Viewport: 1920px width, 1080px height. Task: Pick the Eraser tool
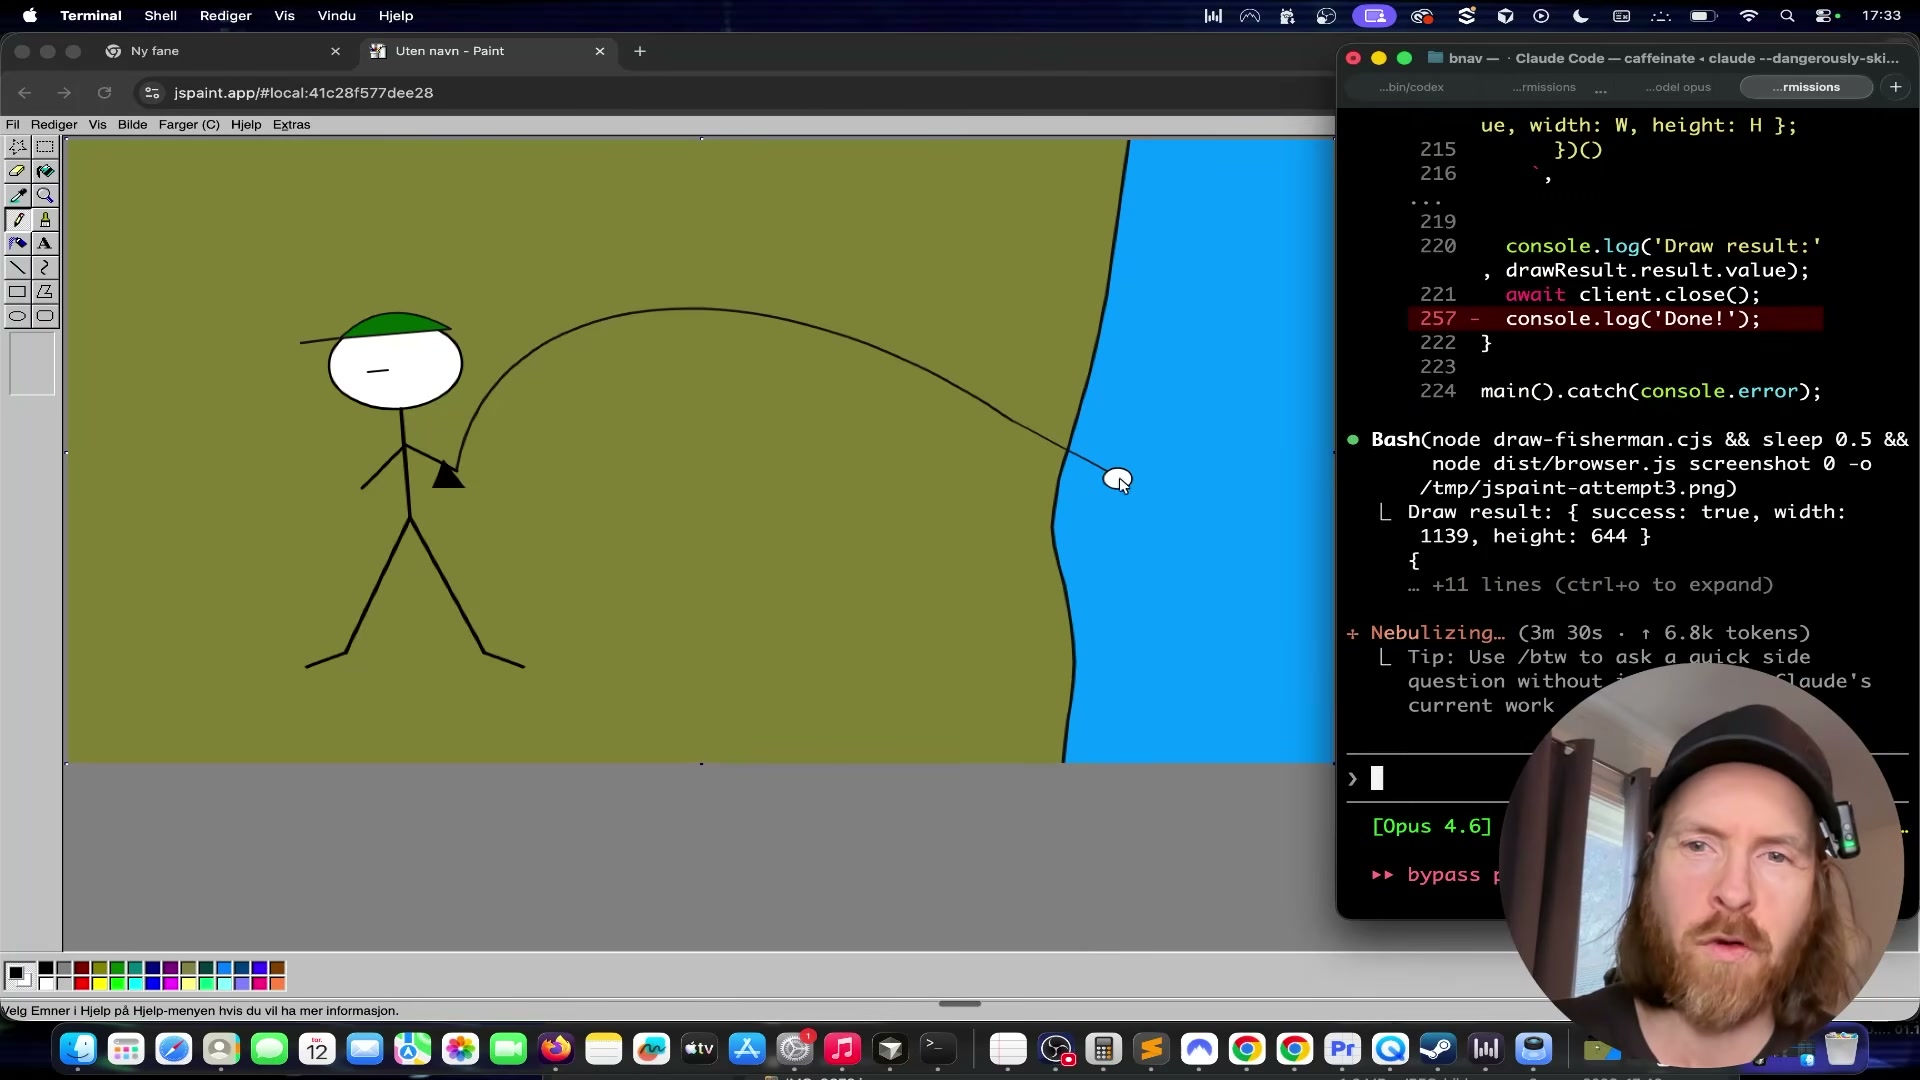pos(18,171)
